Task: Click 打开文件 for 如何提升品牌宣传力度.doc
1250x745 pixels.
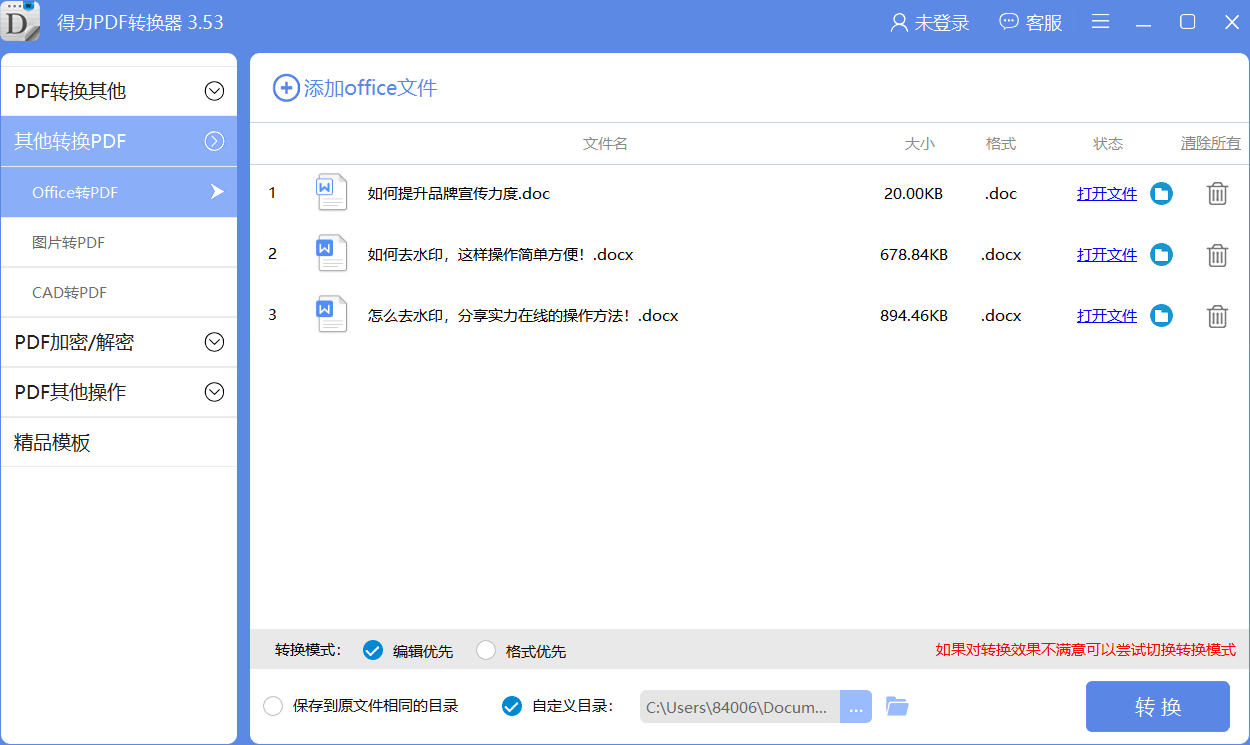Action: 1107,194
